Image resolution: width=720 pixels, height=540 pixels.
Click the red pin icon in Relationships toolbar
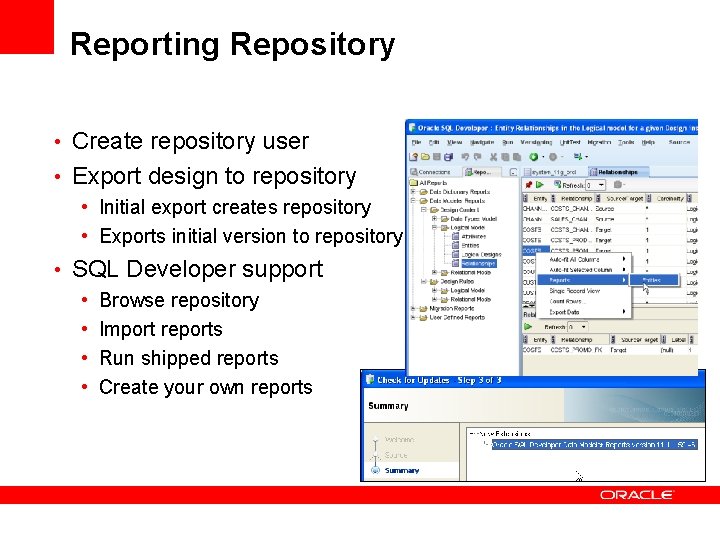click(529, 185)
